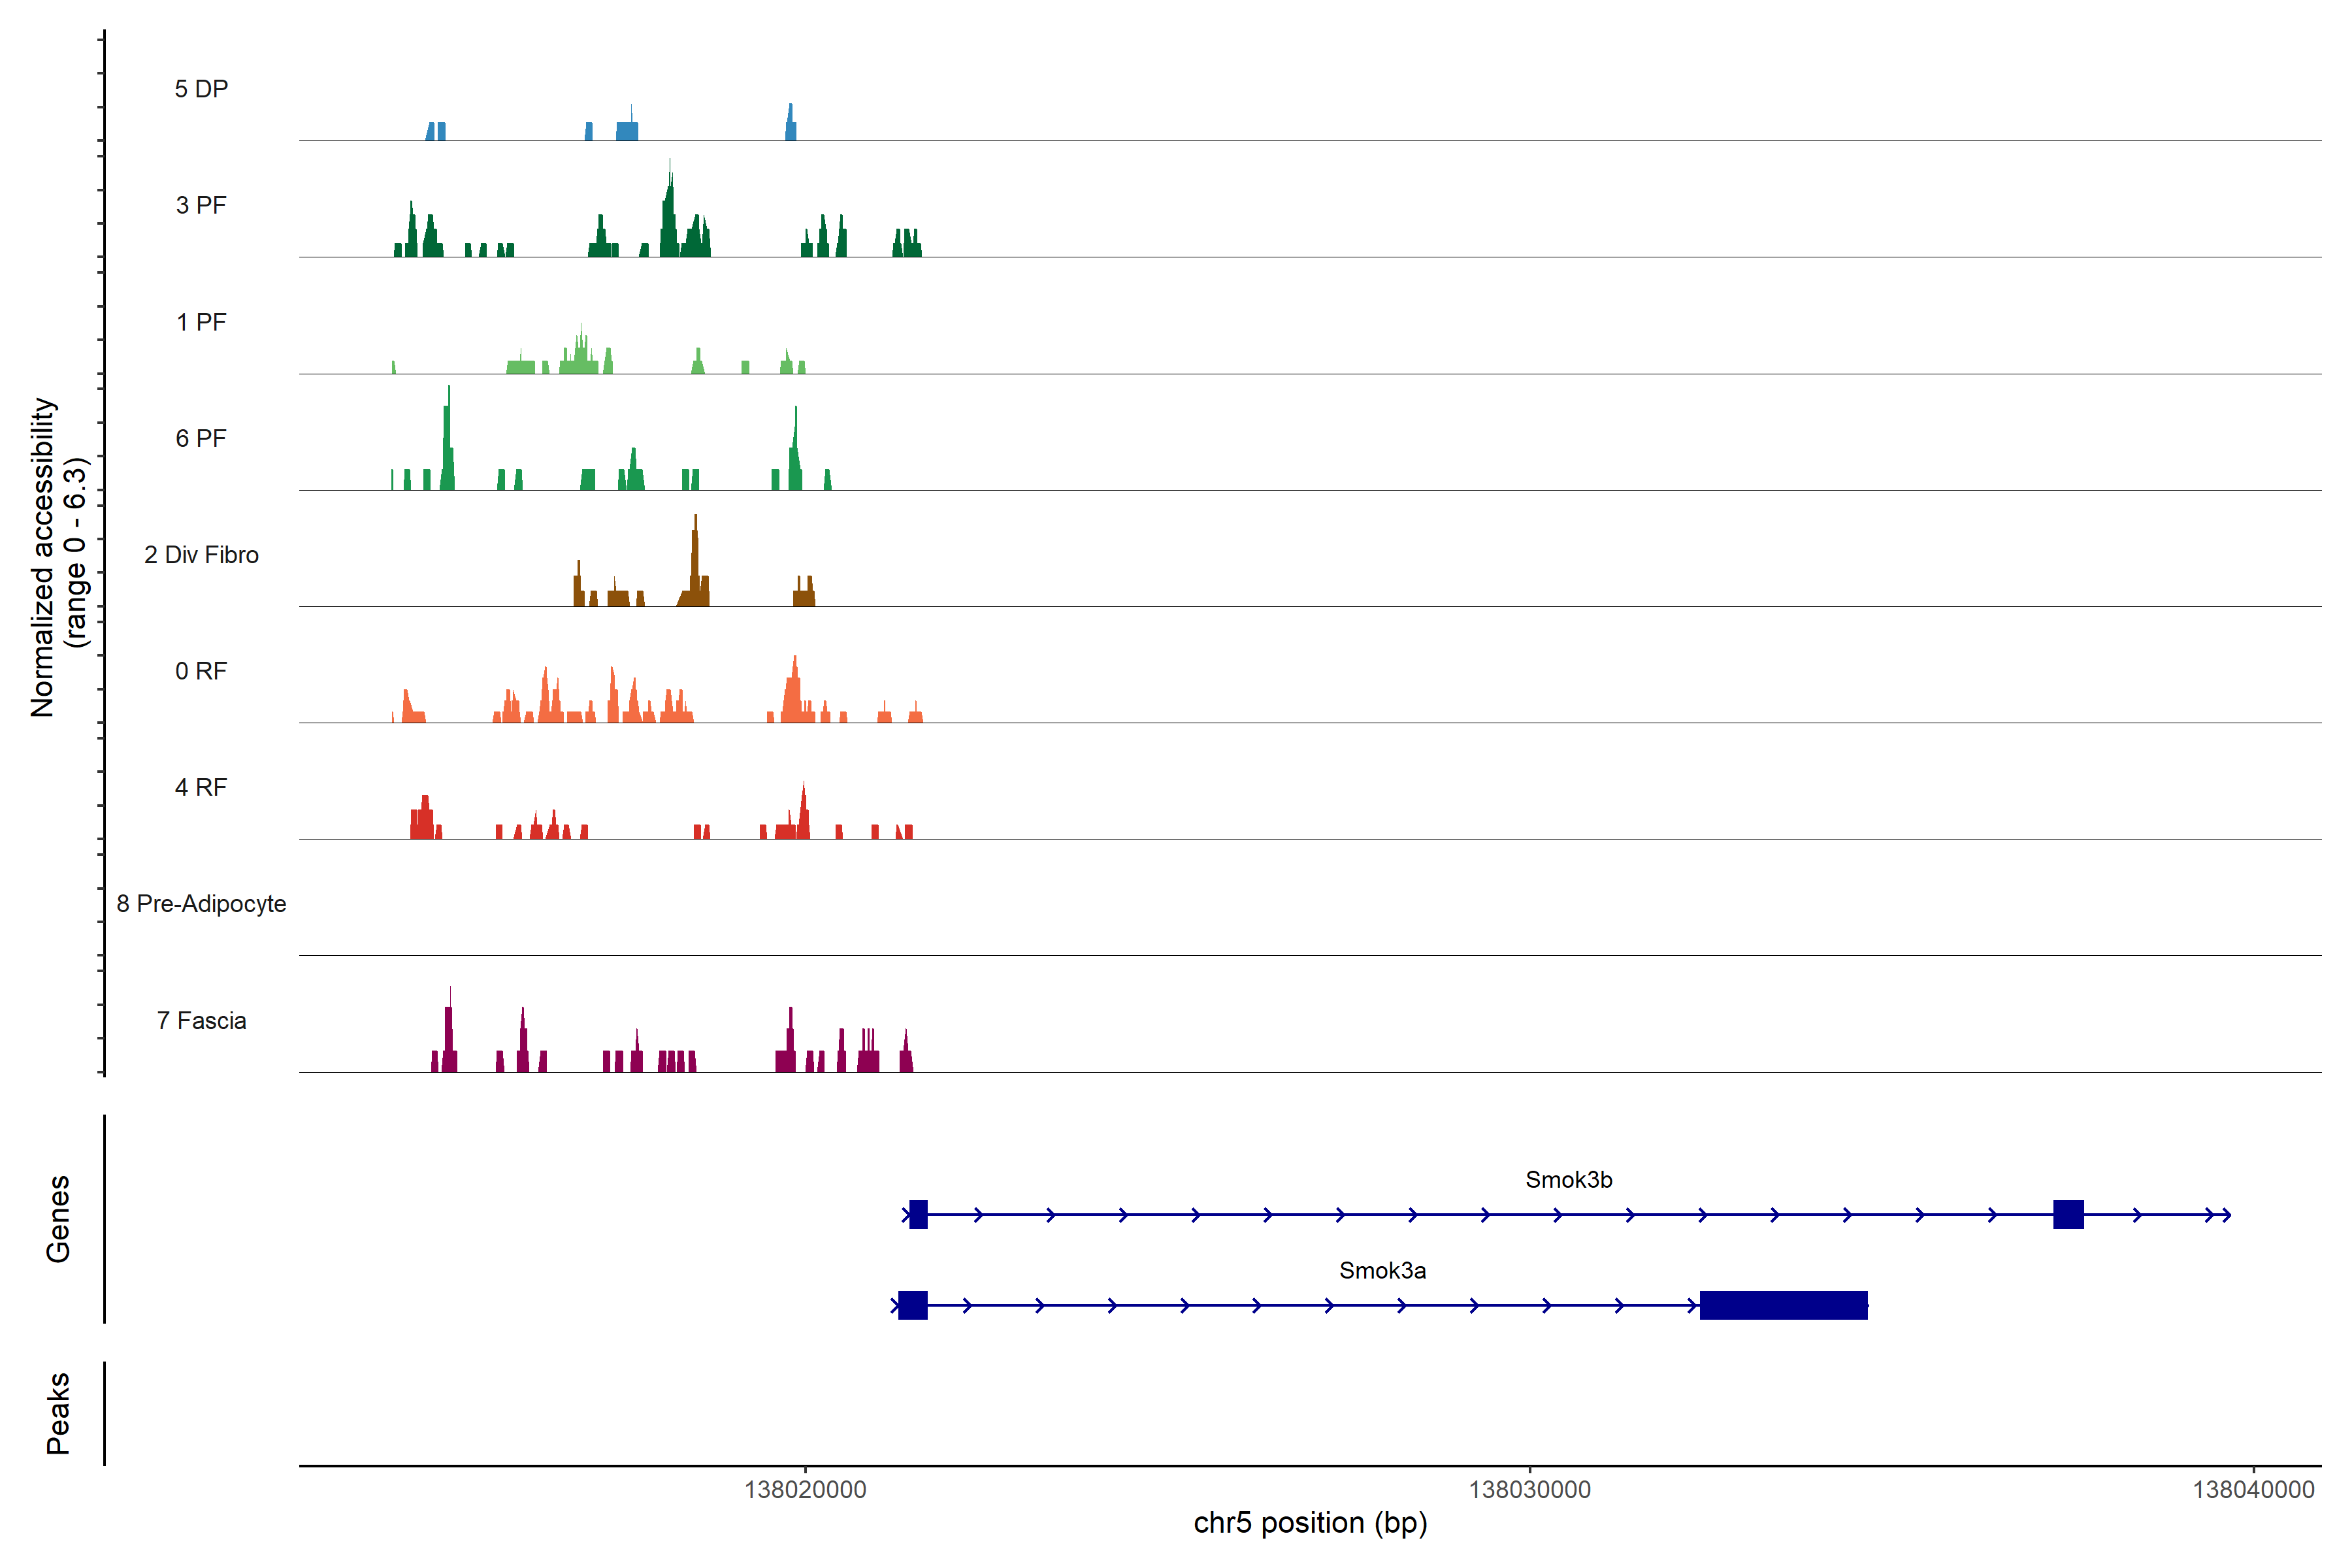Screen dimensions: 2352x1568
Task: Click the Smok3b gene label
Action: (x=1568, y=1180)
